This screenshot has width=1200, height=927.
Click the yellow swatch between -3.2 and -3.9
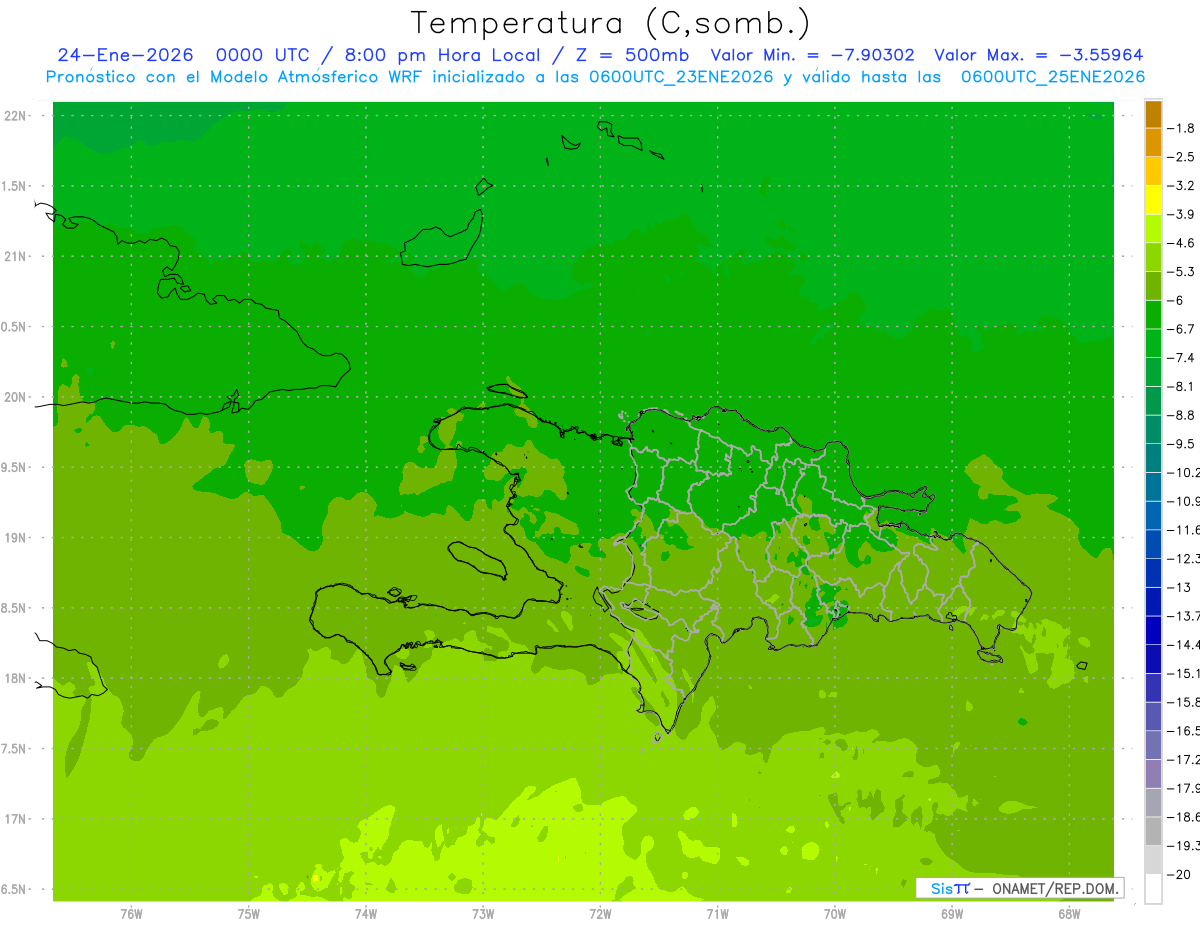pyautogui.click(x=1153, y=200)
